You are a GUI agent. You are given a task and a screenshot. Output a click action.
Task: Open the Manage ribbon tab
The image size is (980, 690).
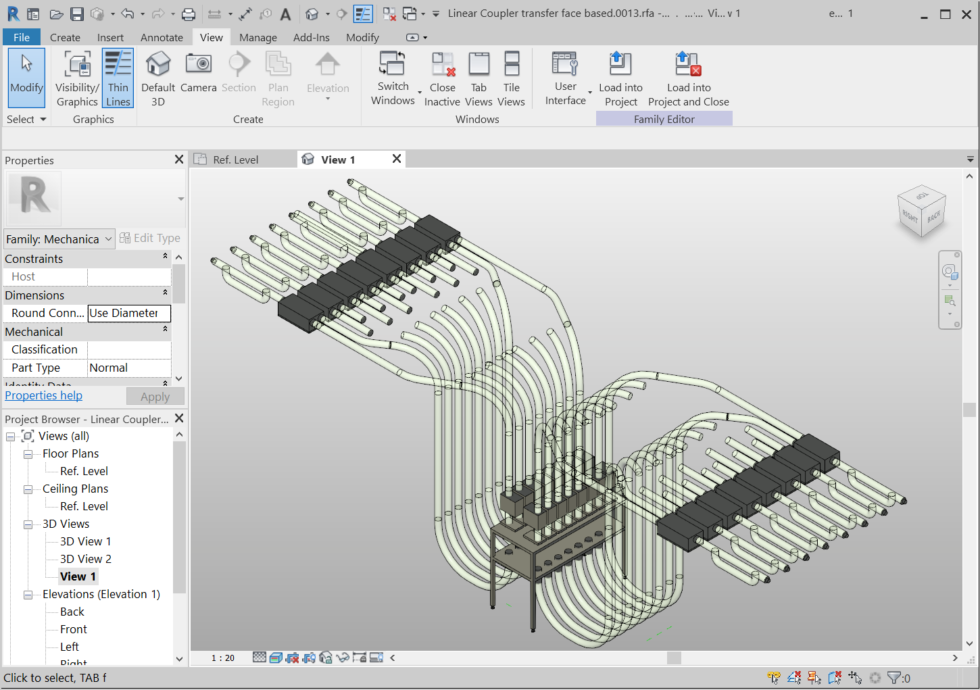[x=258, y=38]
